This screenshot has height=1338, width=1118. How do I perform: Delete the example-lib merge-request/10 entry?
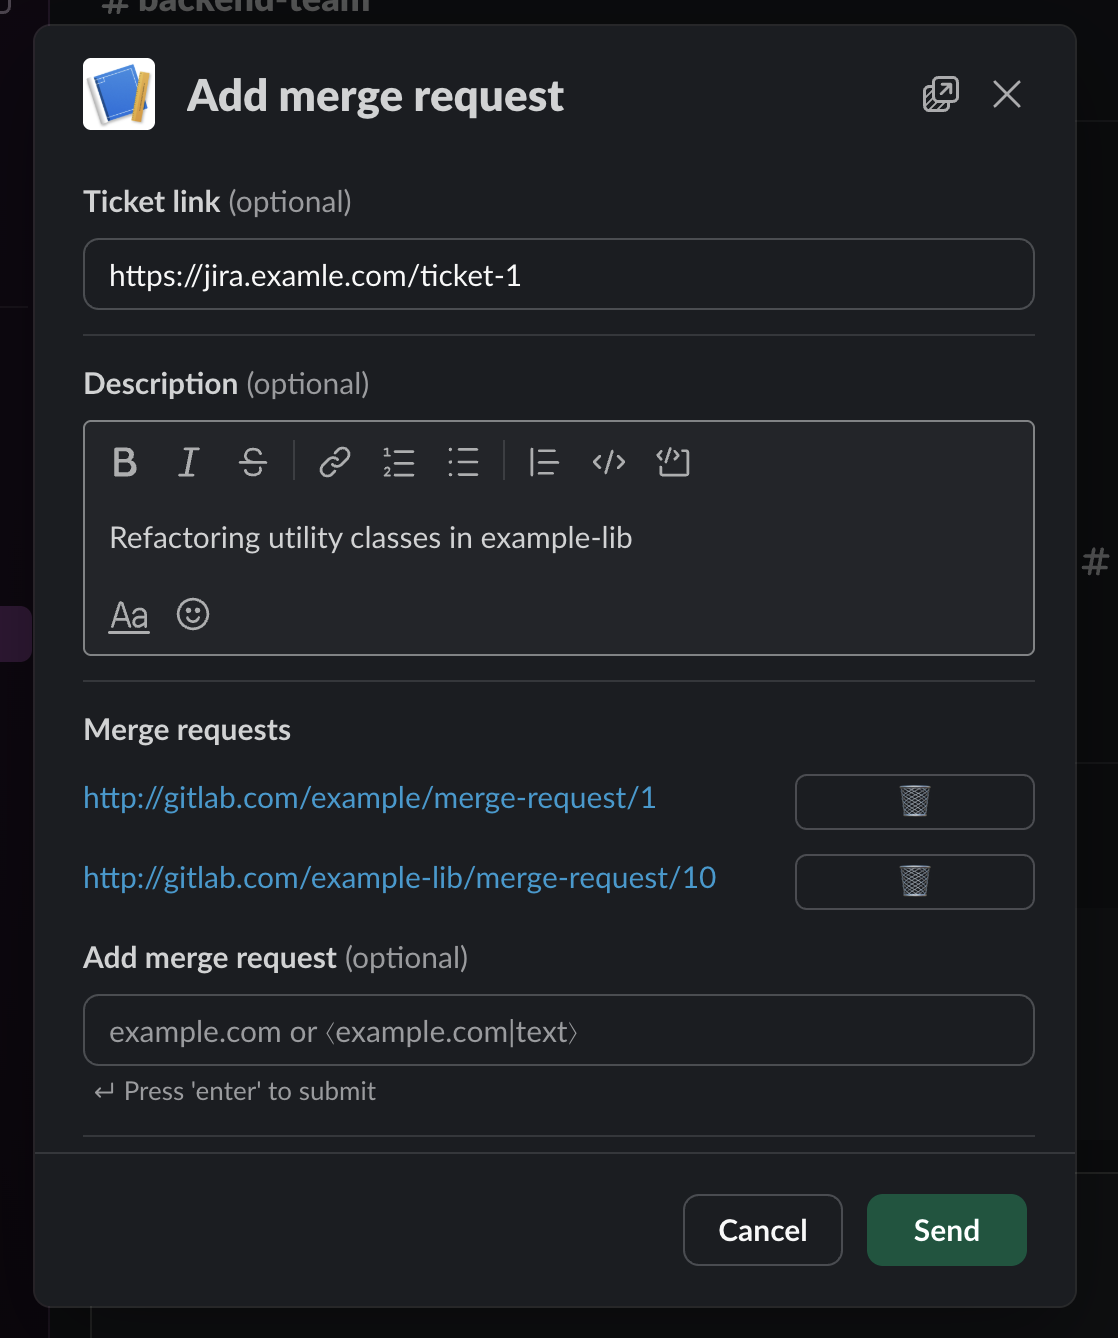[x=913, y=881]
